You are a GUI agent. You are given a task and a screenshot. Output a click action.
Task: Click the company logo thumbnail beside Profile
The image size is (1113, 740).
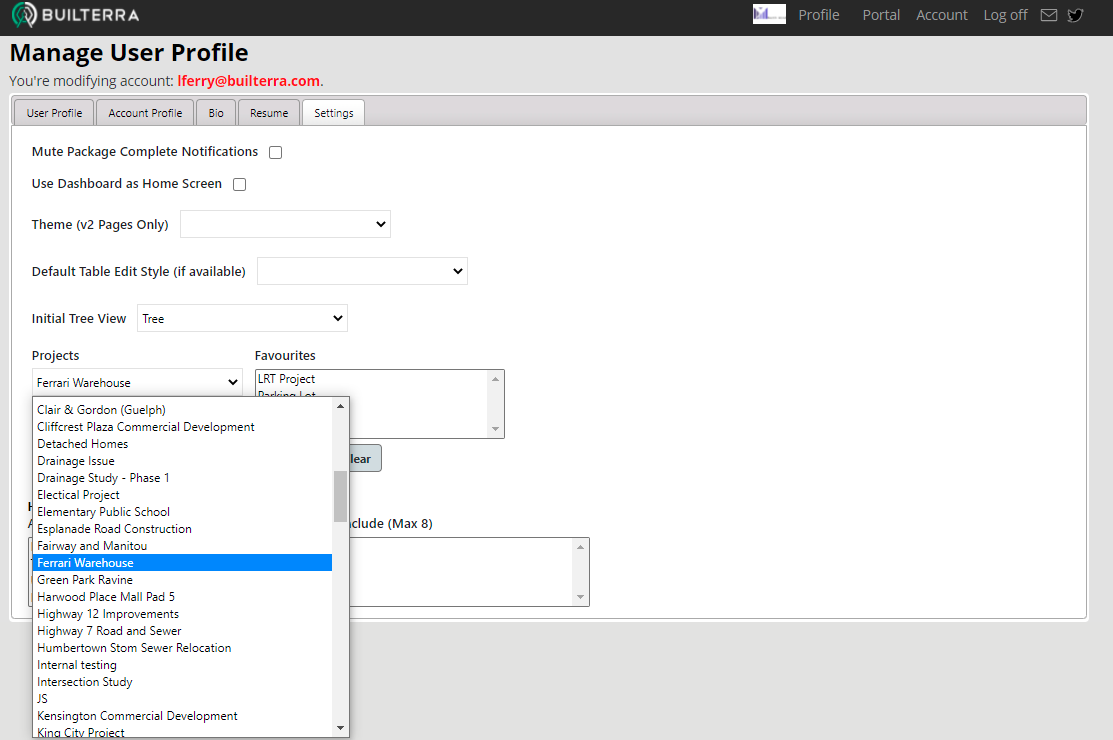tap(769, 14)
